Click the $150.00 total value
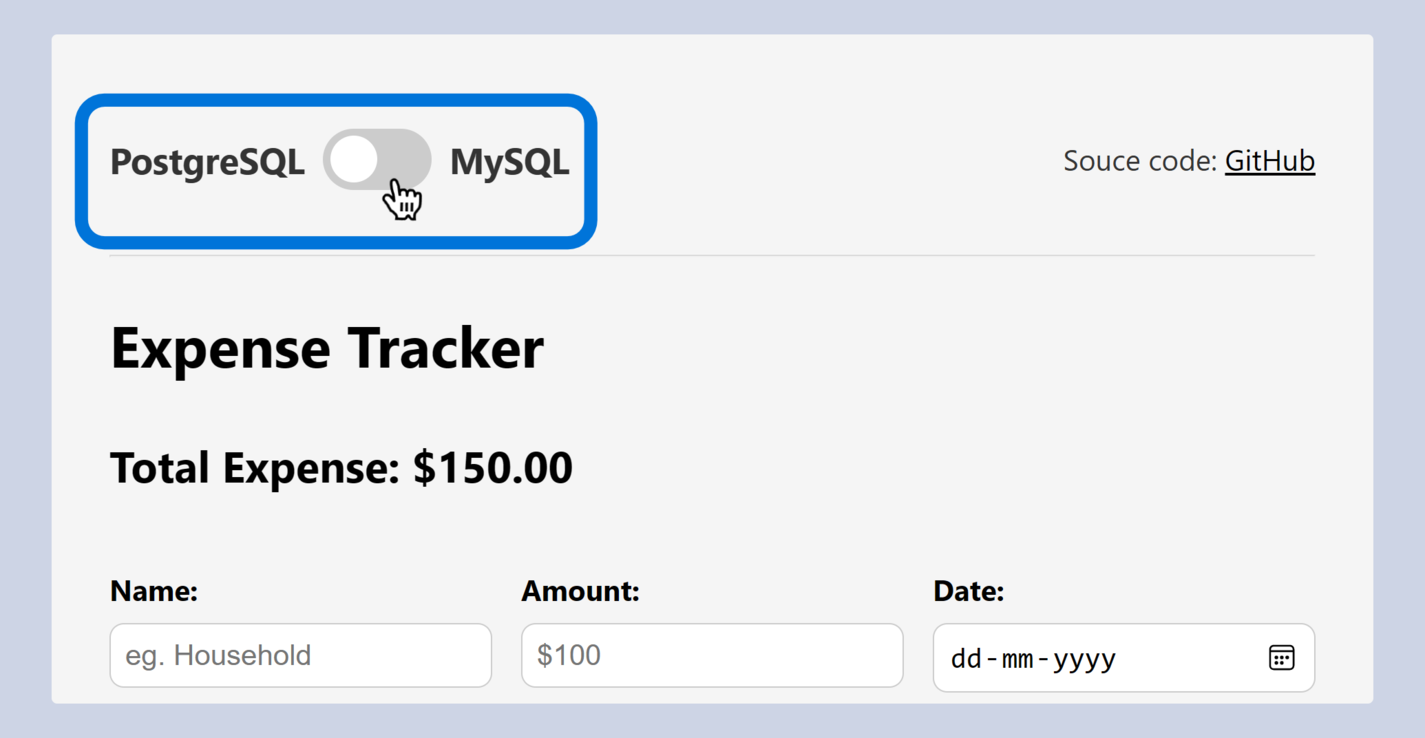 point(493,468)
